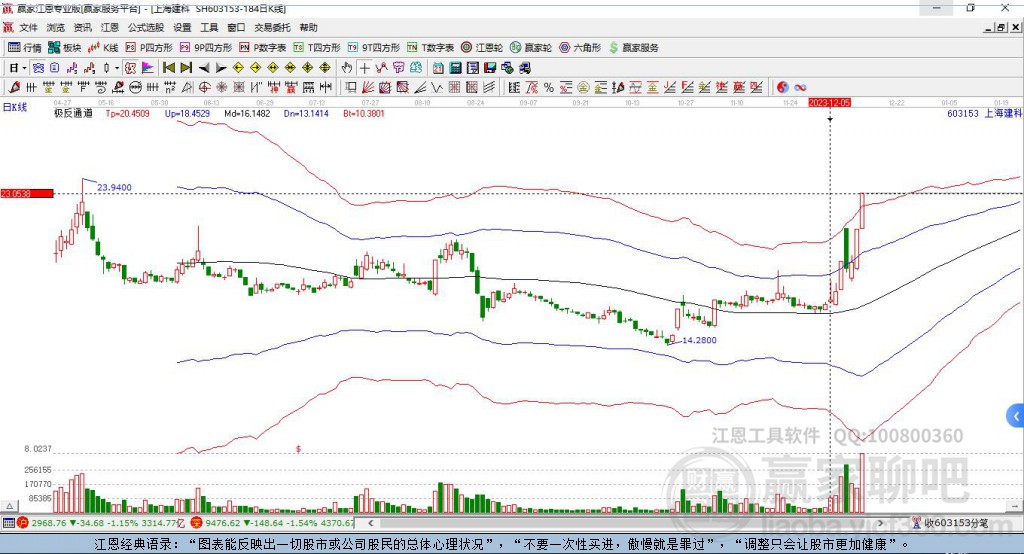Click the 沪 Shanghai index status icon

23,523
